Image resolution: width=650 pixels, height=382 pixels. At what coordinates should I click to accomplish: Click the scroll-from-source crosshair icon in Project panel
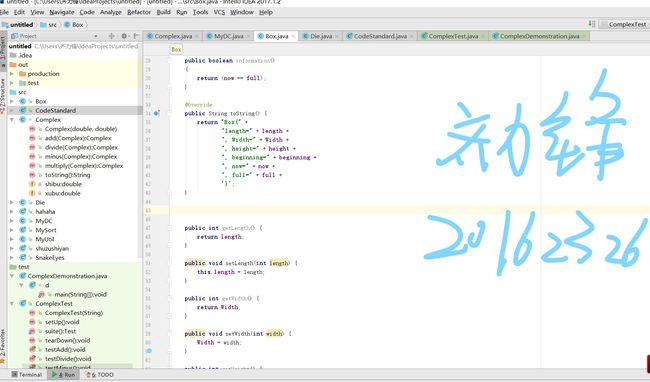pyautogui.click(x=112, y=36)
